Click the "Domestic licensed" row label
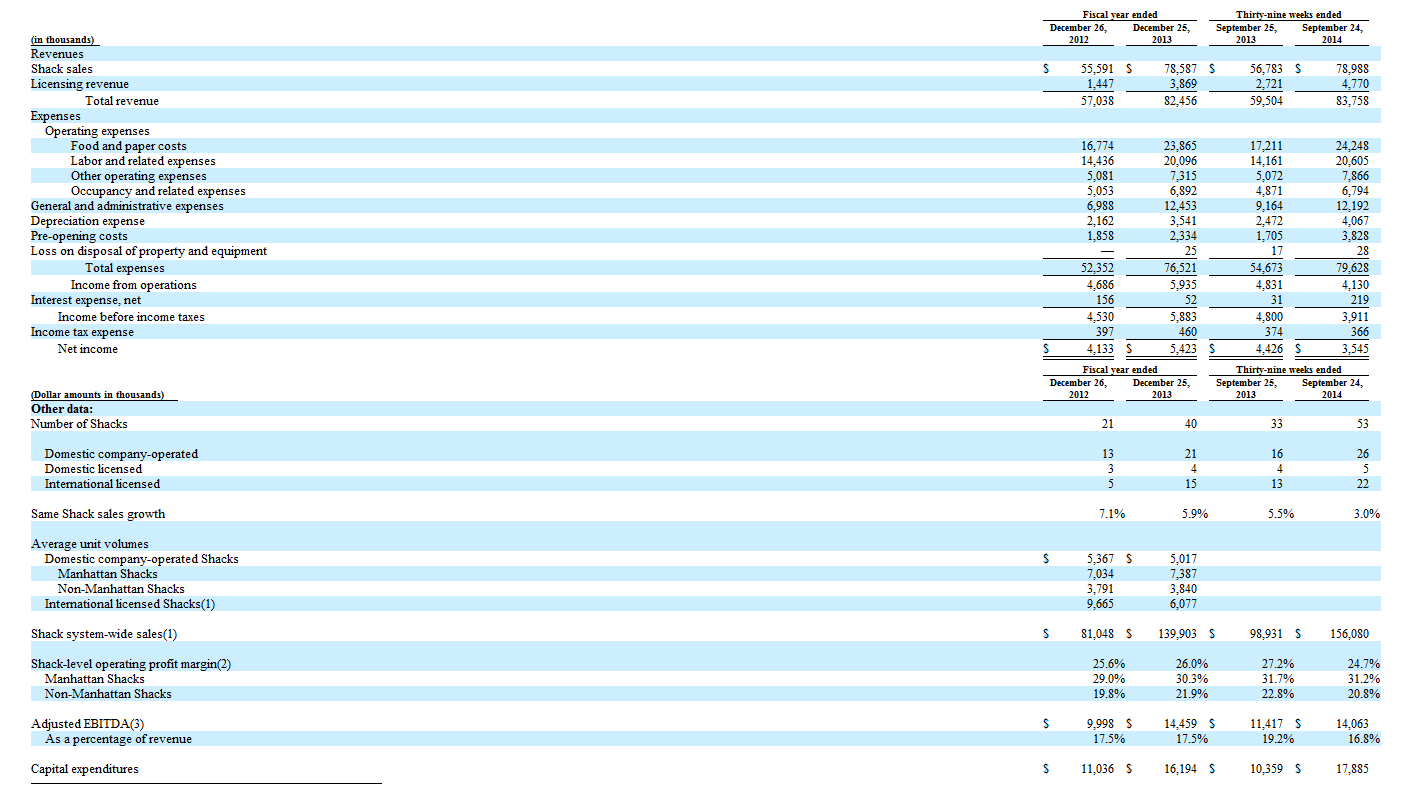1402x799 pixels. pyautogui.click(x=93, y=469)
